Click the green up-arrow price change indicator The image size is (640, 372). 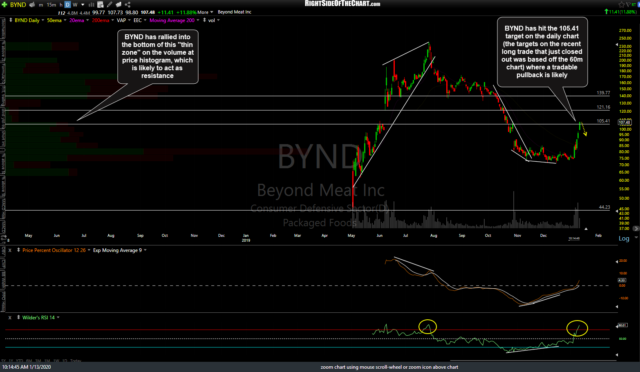607,12
